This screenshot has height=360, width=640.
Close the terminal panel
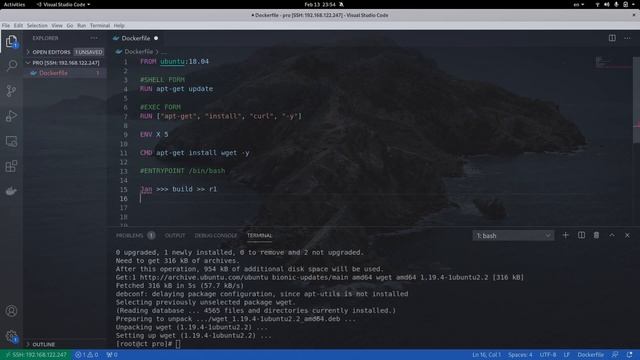coord(627,235)
